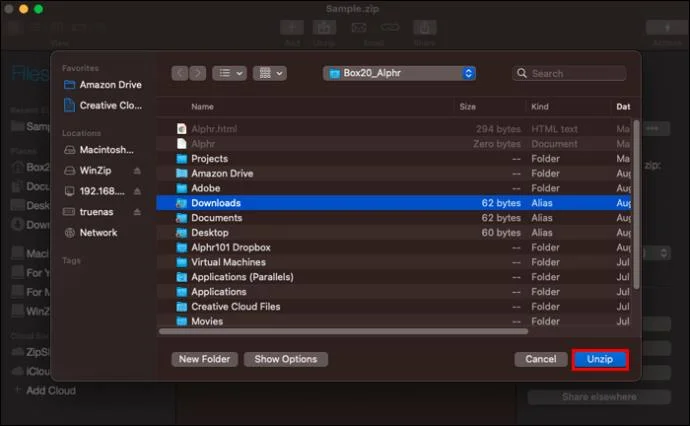Image resolution: width=690 pixels, height=426 pixels.
Task: Click the forward navigation arrow
Action: (x=198, y=73)
